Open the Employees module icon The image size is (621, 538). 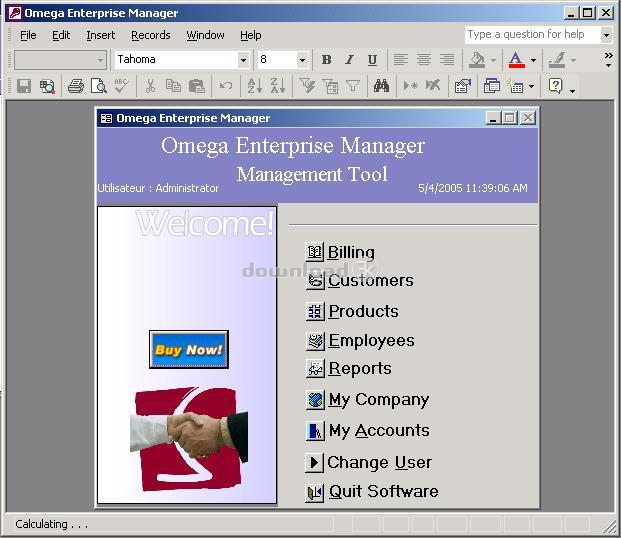[315, 341]
